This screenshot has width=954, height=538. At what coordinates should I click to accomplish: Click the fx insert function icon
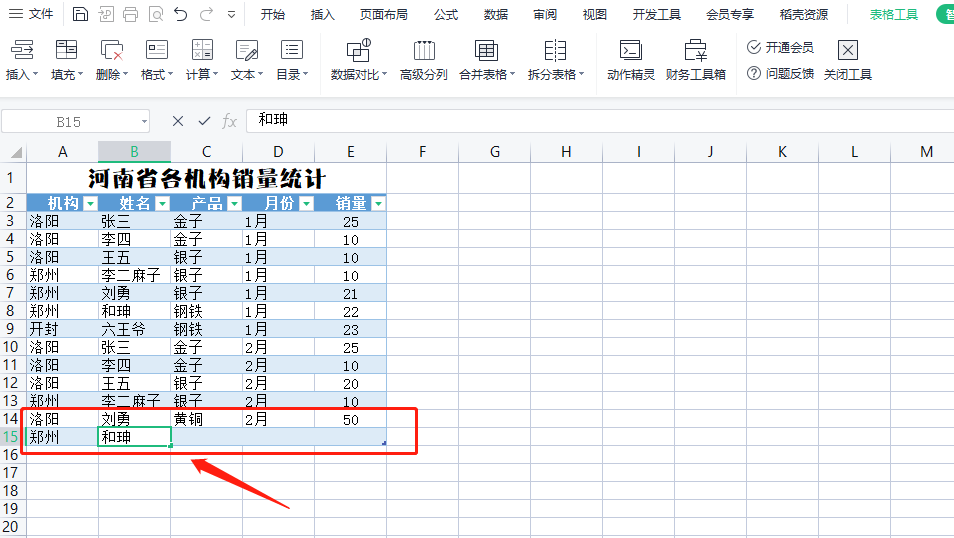tap(229, 121)
